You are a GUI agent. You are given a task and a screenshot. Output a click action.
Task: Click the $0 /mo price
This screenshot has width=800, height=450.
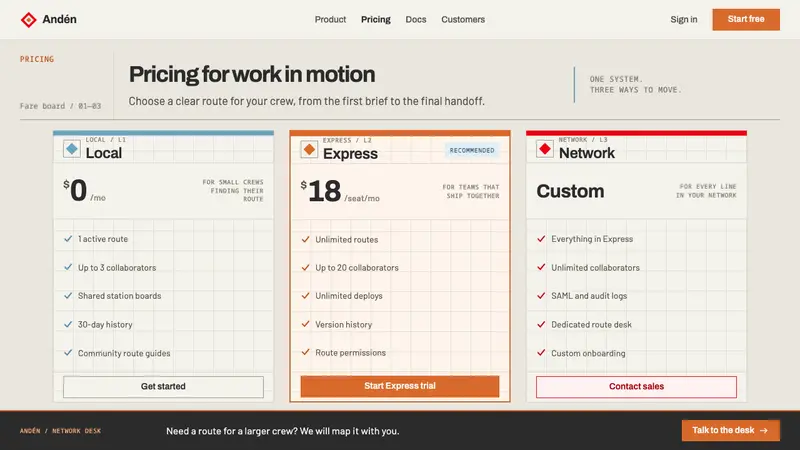point(85,191)
